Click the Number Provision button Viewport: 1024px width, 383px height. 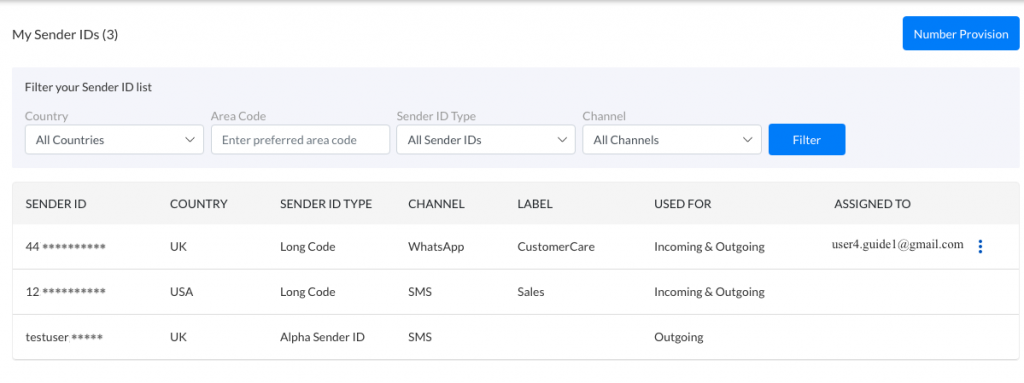click(961, 34)
